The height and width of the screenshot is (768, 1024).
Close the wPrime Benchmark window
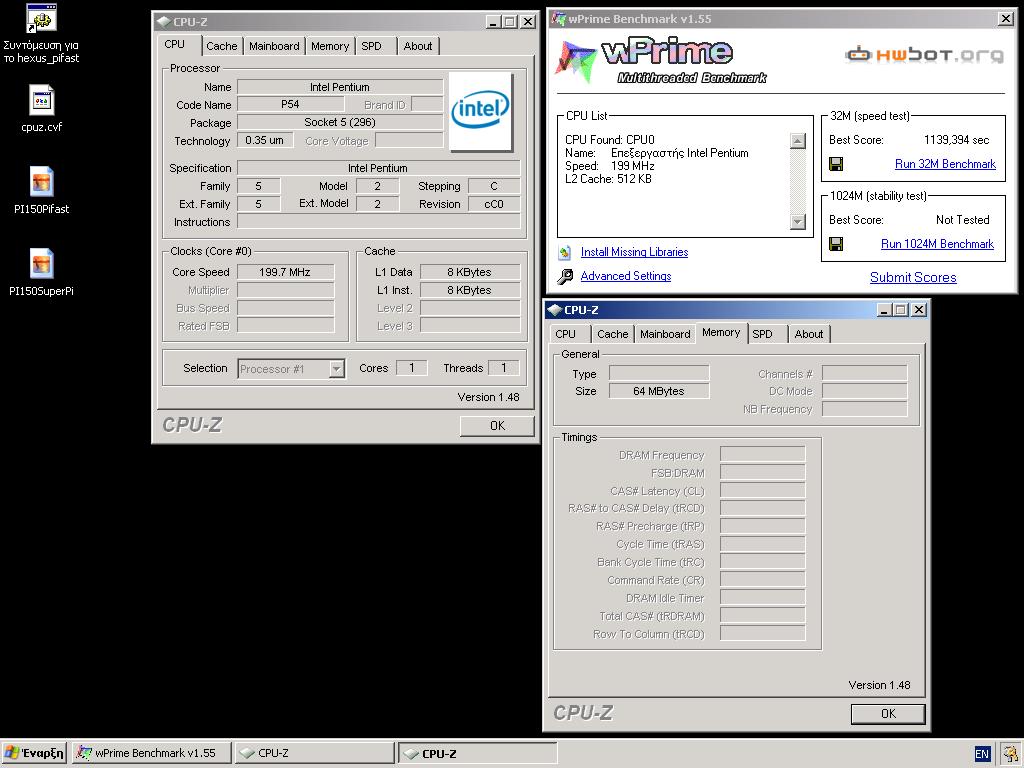1006,18
